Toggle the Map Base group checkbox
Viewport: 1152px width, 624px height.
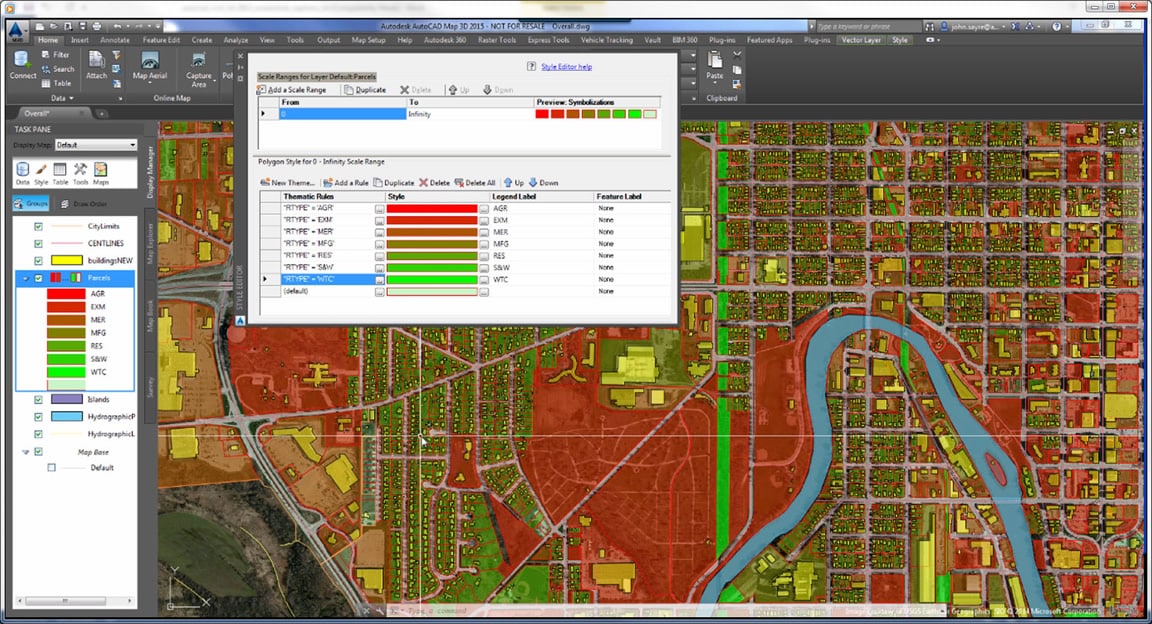tap(38, 452)
